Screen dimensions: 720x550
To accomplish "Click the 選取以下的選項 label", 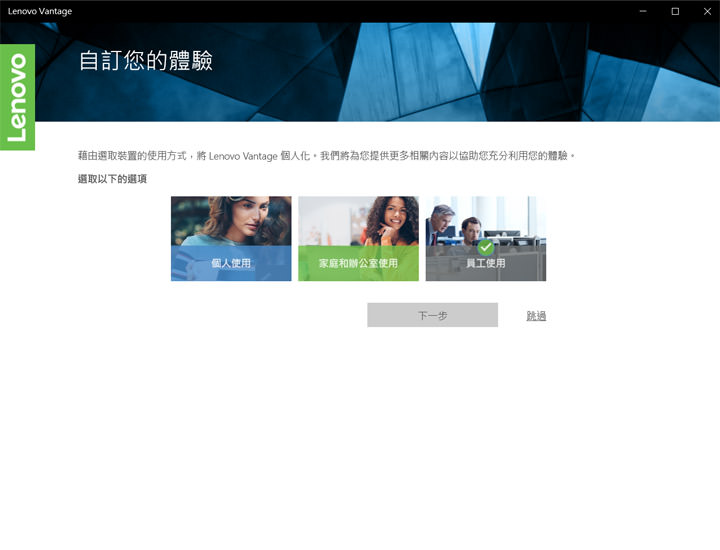I will click(x=112, y=179).
